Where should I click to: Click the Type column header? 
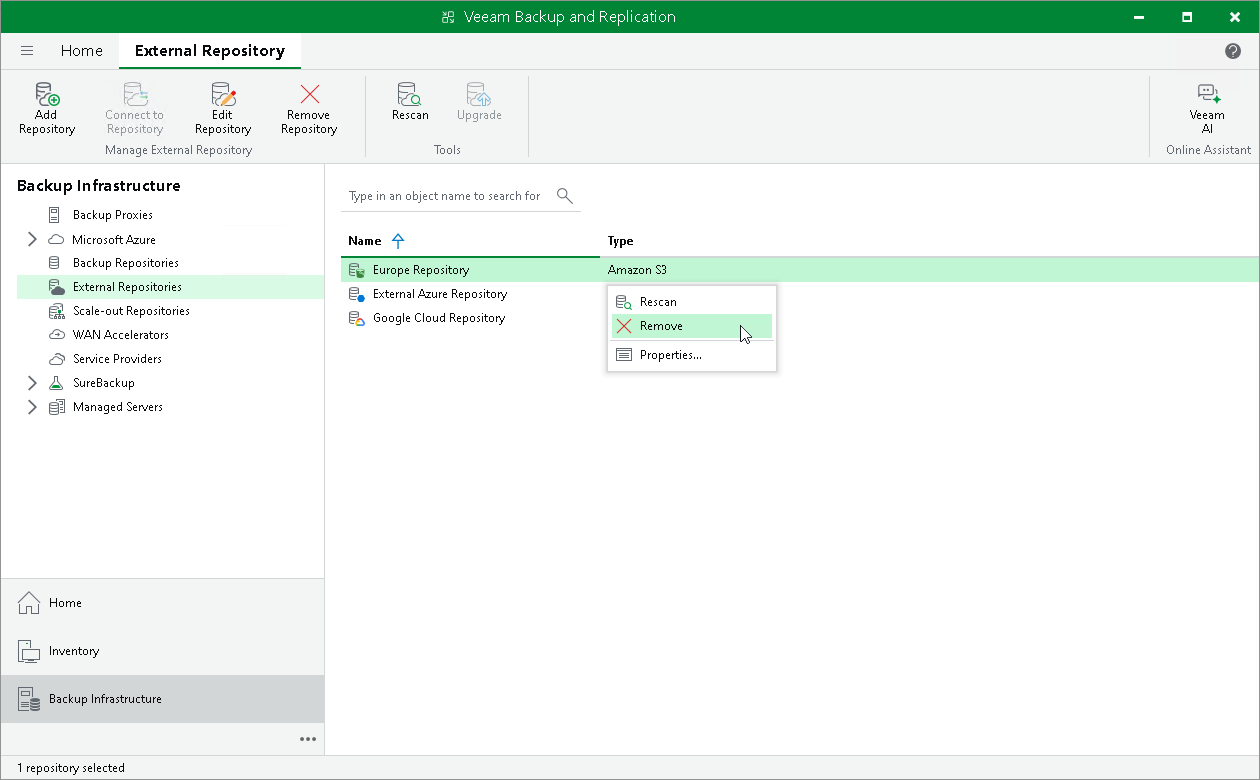621,241
